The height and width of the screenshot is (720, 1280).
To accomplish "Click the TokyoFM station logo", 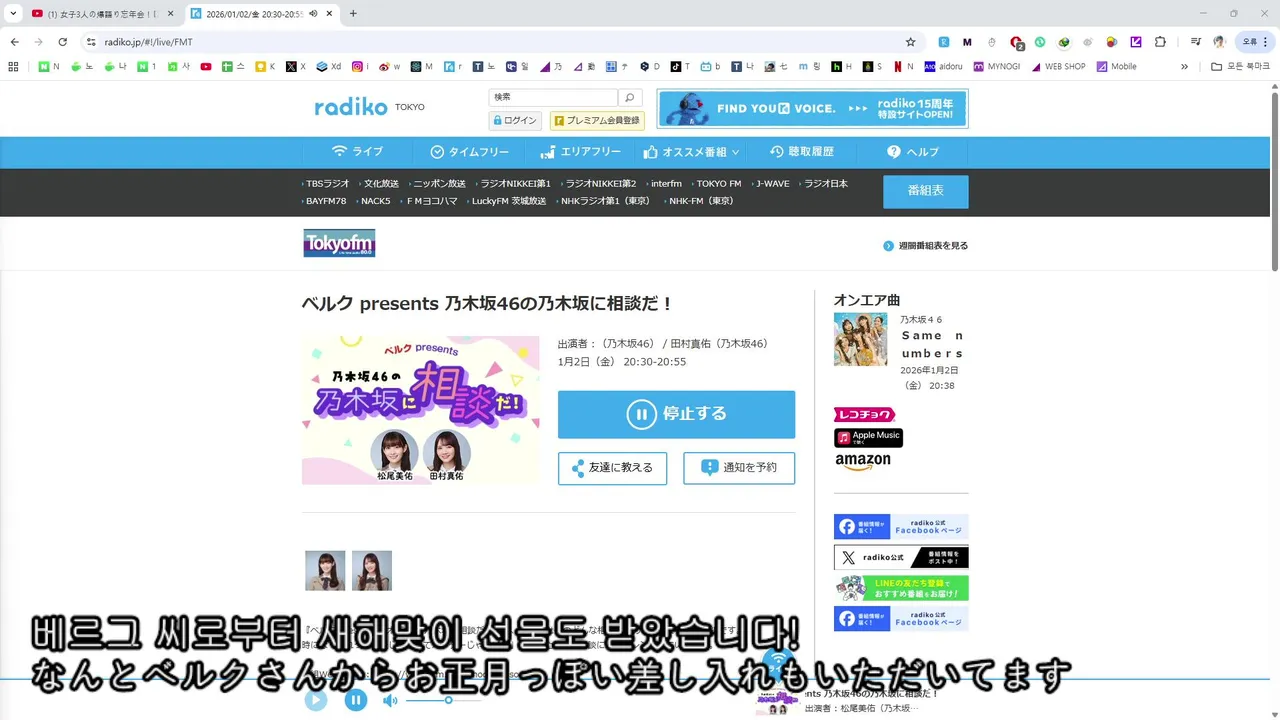I will click(x=339, y=243).
